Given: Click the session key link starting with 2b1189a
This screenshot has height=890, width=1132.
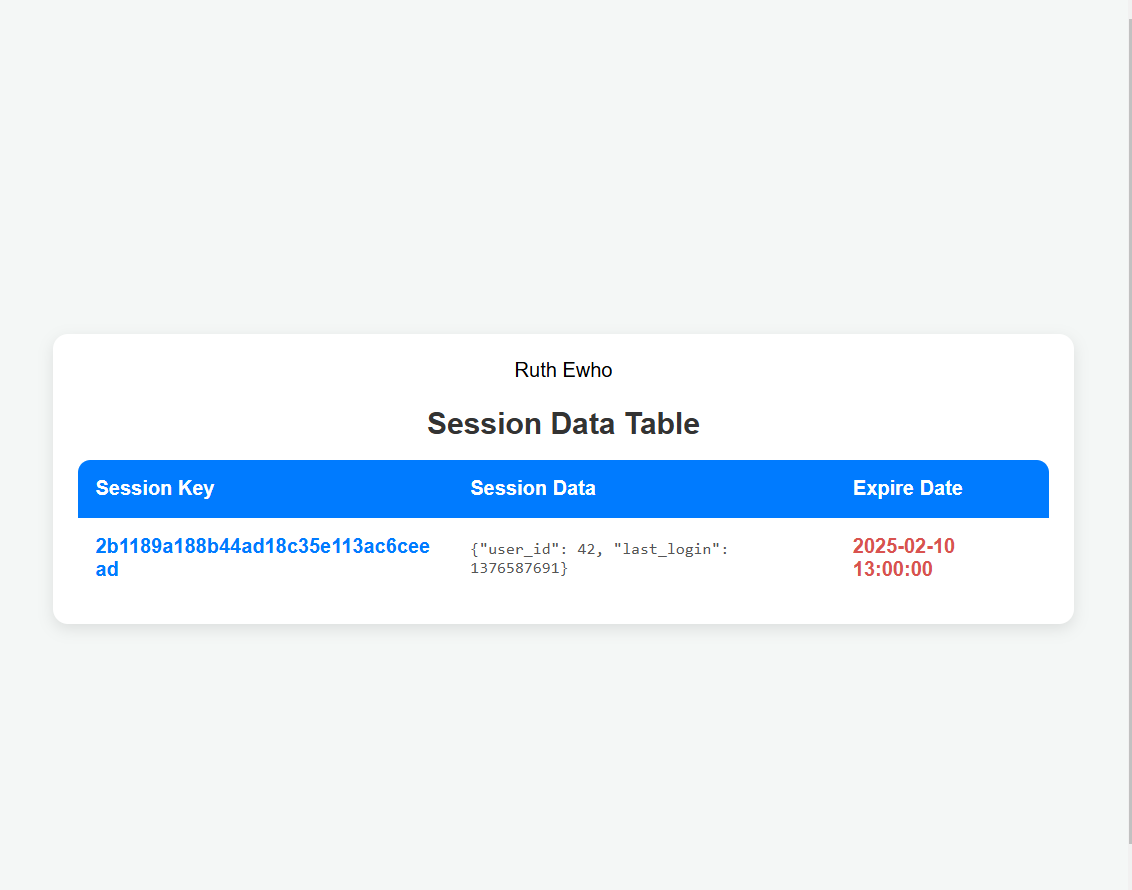Looking at the screenshot, I should (262, 546).
